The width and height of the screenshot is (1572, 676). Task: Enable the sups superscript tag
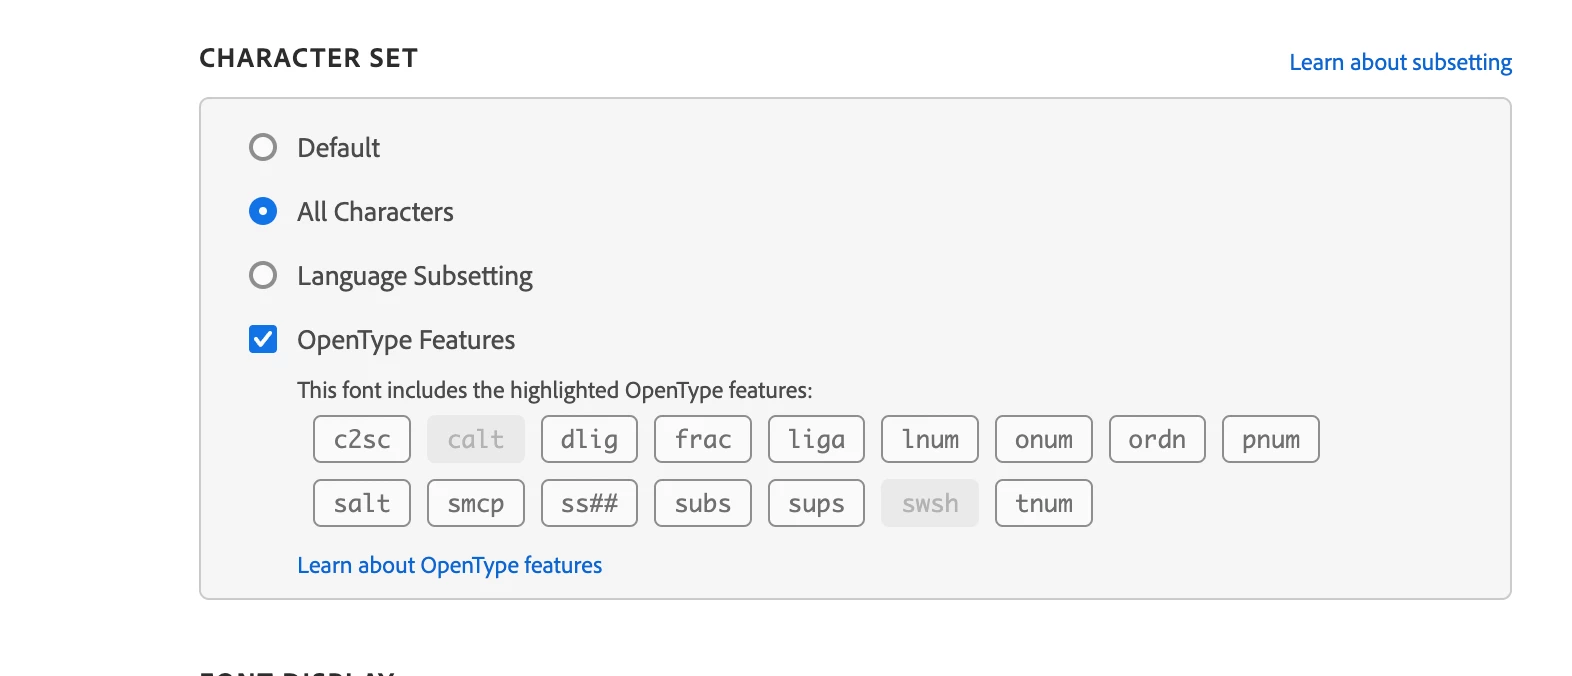pyautogui.click(x=816, y=503)
